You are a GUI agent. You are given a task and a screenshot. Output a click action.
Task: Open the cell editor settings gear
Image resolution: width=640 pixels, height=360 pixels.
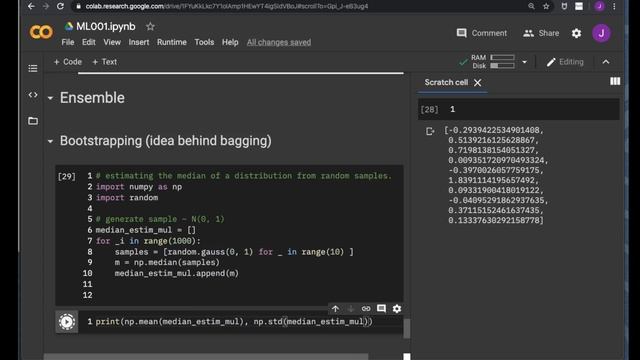(397, 309)
